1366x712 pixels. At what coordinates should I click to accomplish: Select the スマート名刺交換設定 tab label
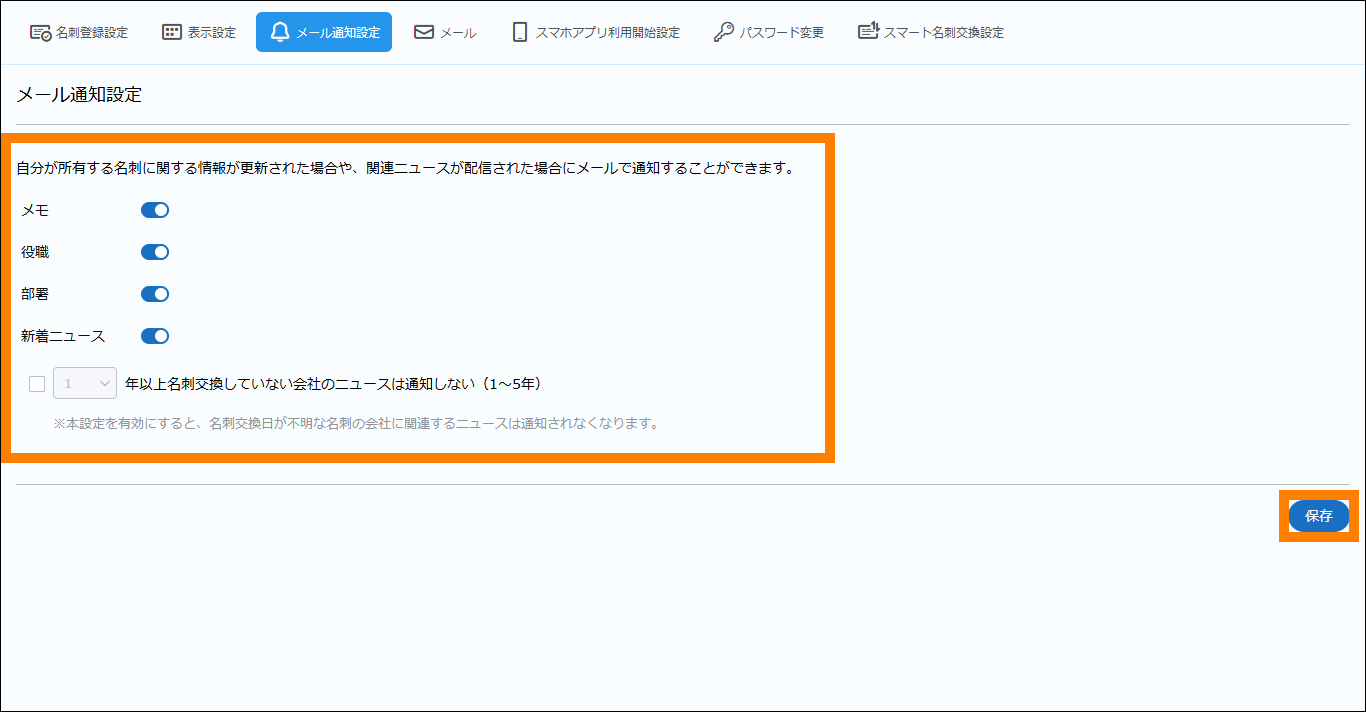click(x=943, y=32)
